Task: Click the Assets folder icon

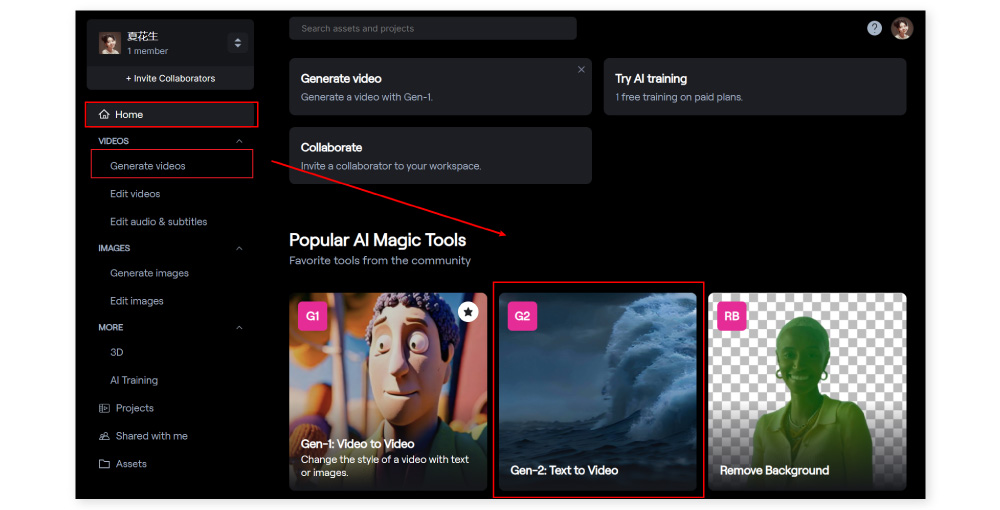Action: 104,464
